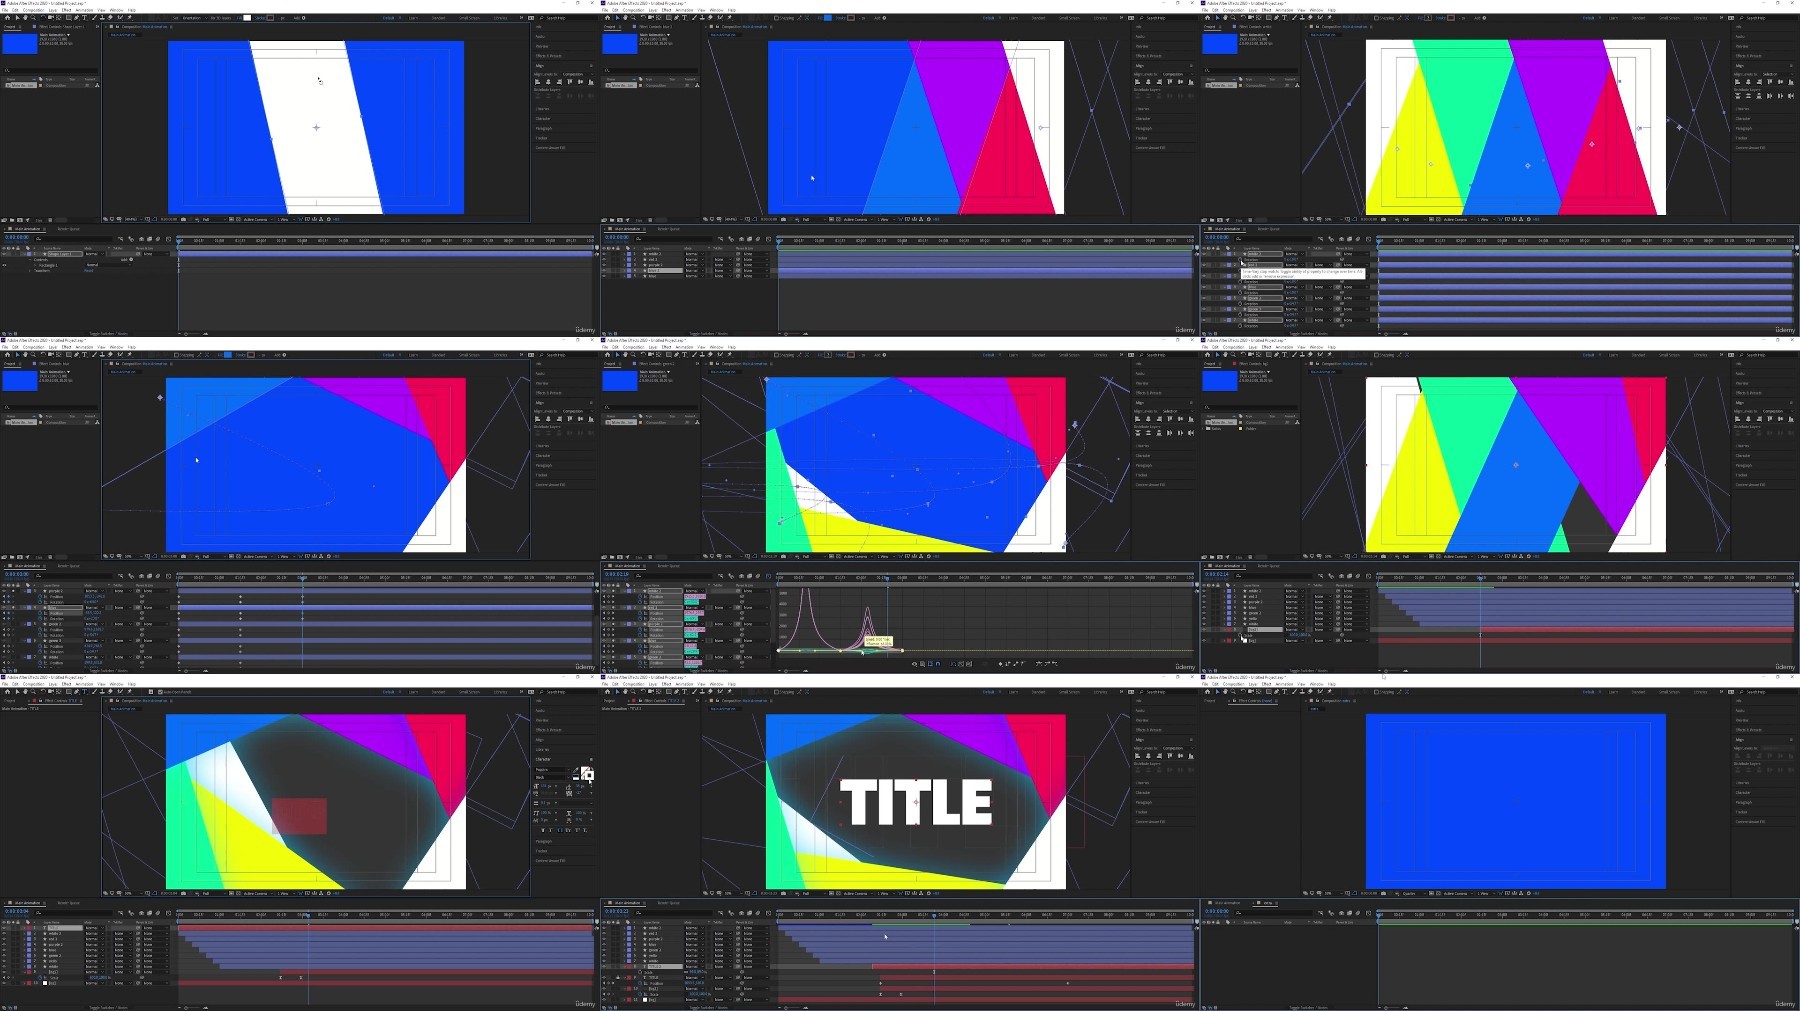
Task: Select the Type tool in TITLE screenshot toolbar
Action: (685, 691)
